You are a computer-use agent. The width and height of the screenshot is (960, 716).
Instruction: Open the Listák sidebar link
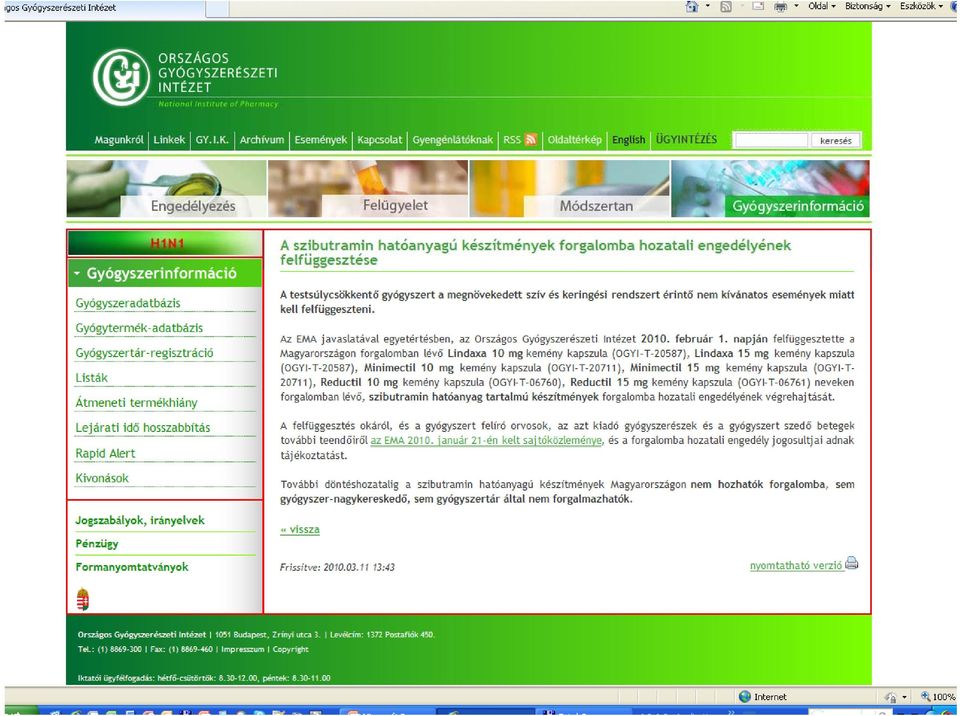(91, 378)
